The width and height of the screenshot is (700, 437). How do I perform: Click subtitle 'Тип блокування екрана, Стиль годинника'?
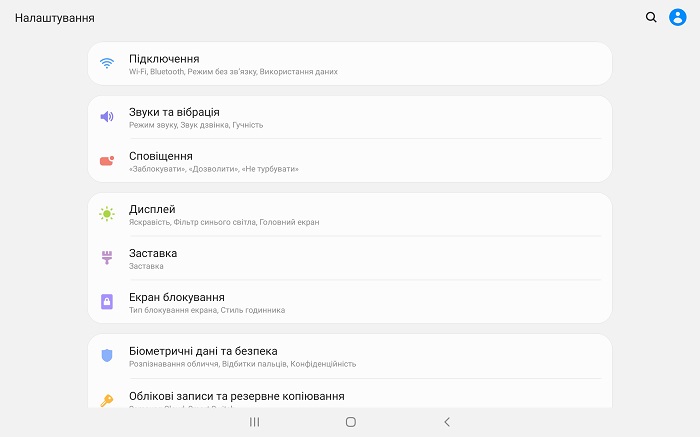[x=207, y=310]
